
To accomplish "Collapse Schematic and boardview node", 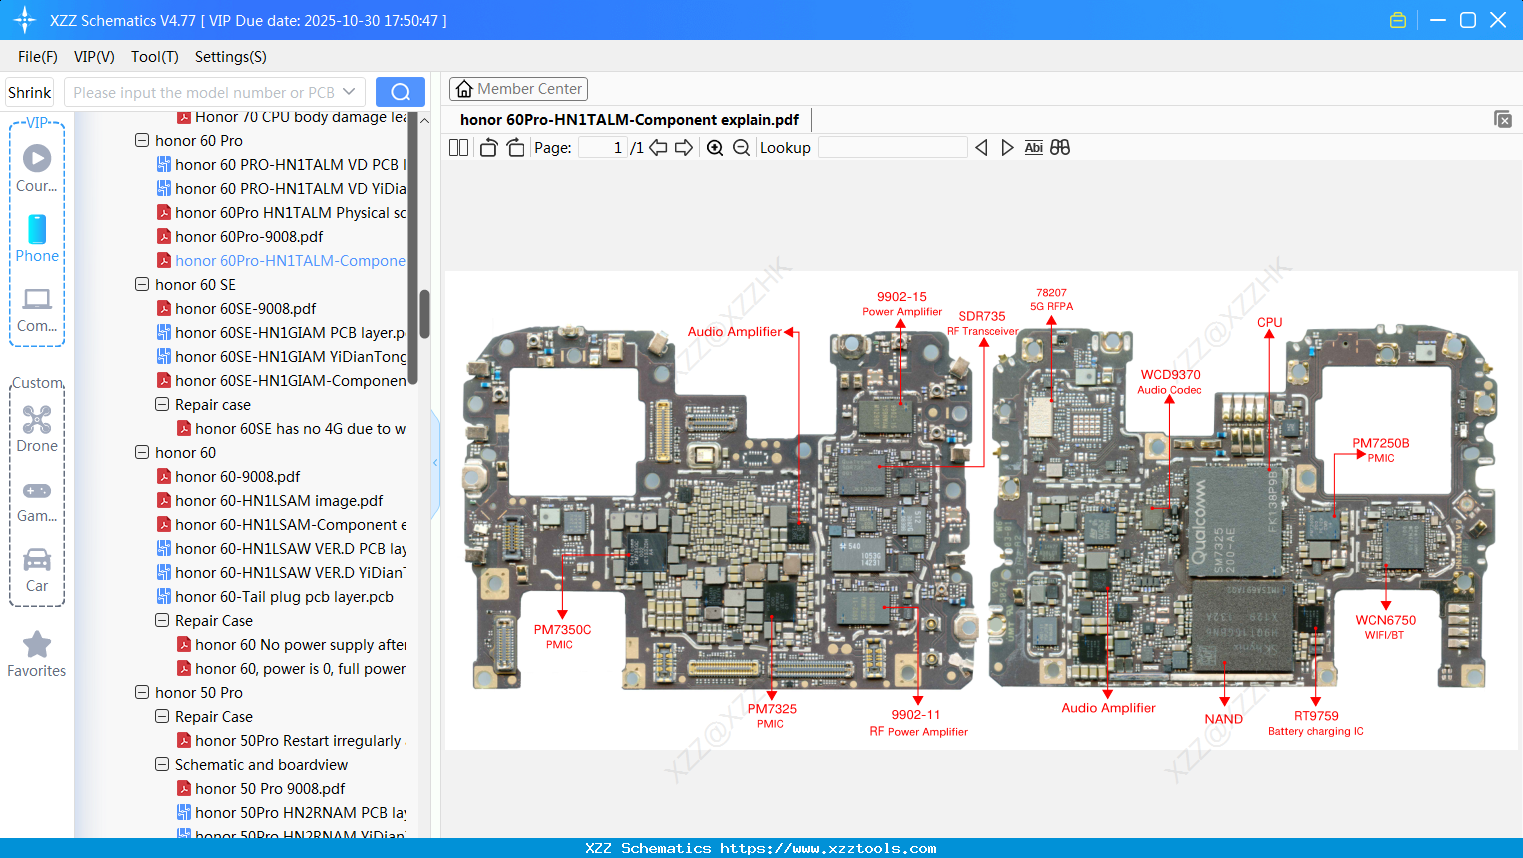I will [162, 765].
